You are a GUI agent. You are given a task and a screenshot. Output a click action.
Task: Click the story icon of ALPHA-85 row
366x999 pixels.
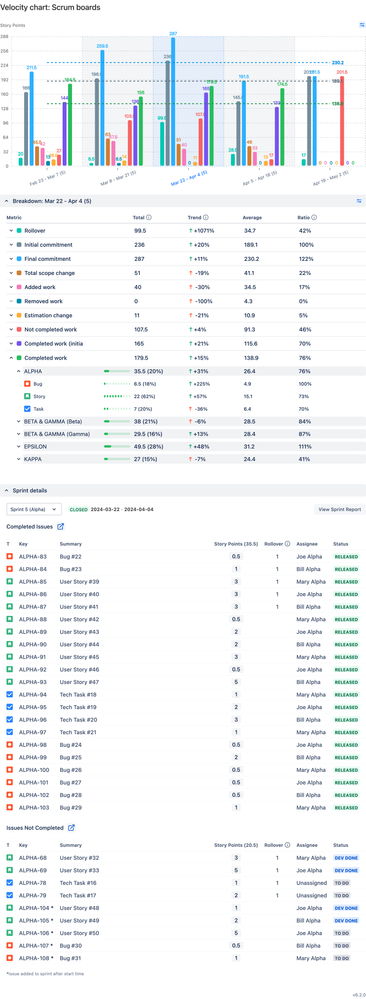pos(10,582)
